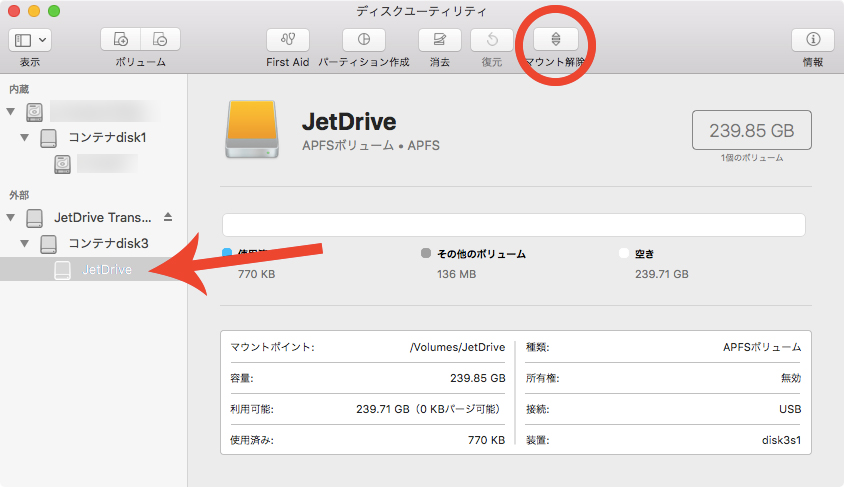The height and width of the screenshot is (487, 844).
Task: Click the storage usage bar
Action: [514, 225]
